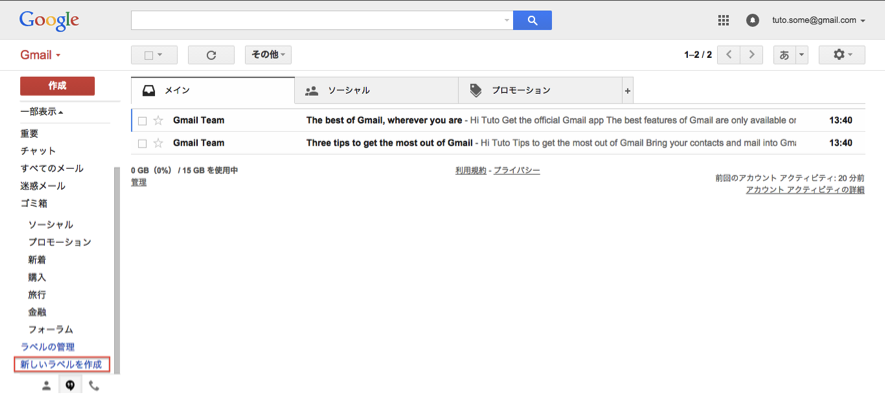Click inside the mail search field
The image size is (885, 394).
(318, 20)
